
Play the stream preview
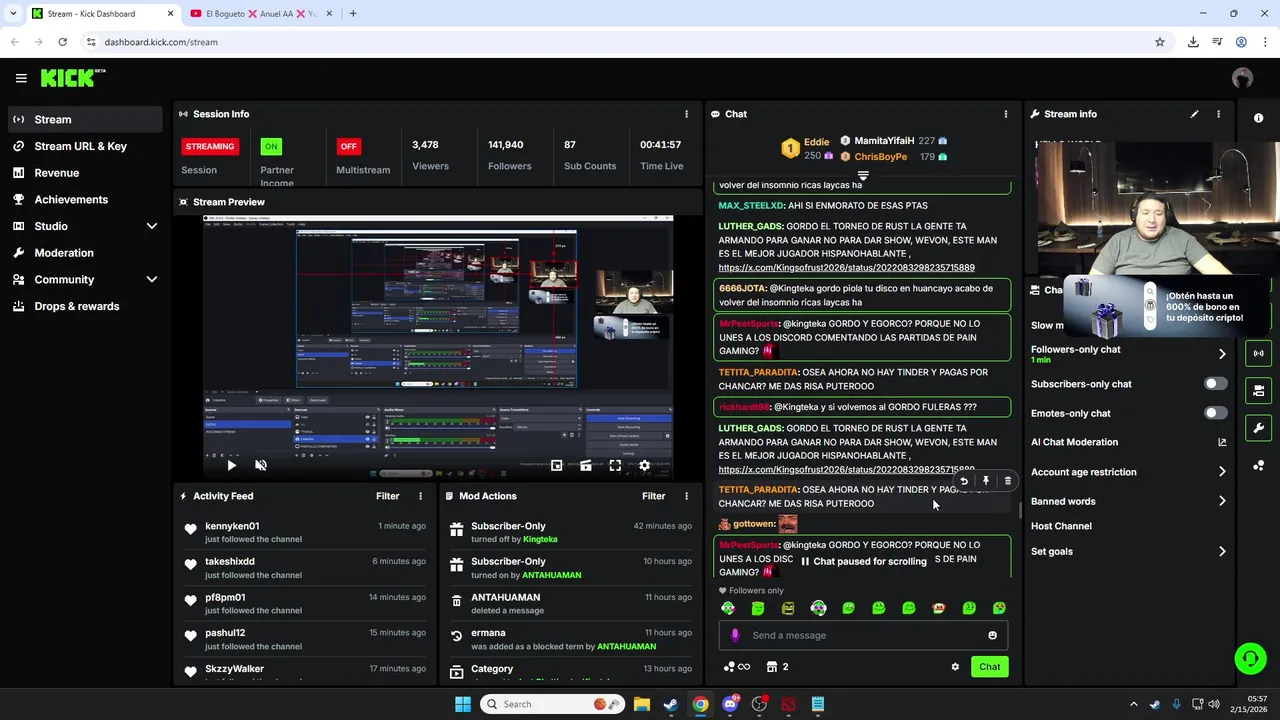[x=231, y=465]
